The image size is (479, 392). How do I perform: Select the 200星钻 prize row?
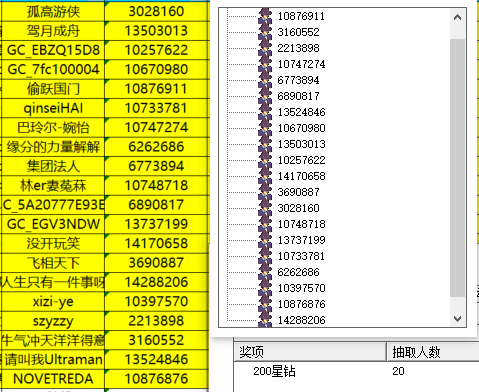click(x=356, y=371)
